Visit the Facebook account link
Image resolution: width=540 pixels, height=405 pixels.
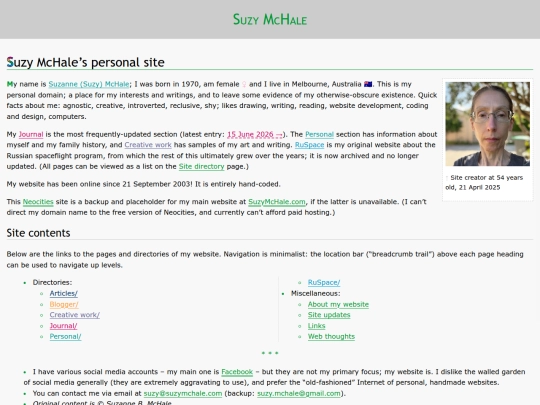(237, 372)
